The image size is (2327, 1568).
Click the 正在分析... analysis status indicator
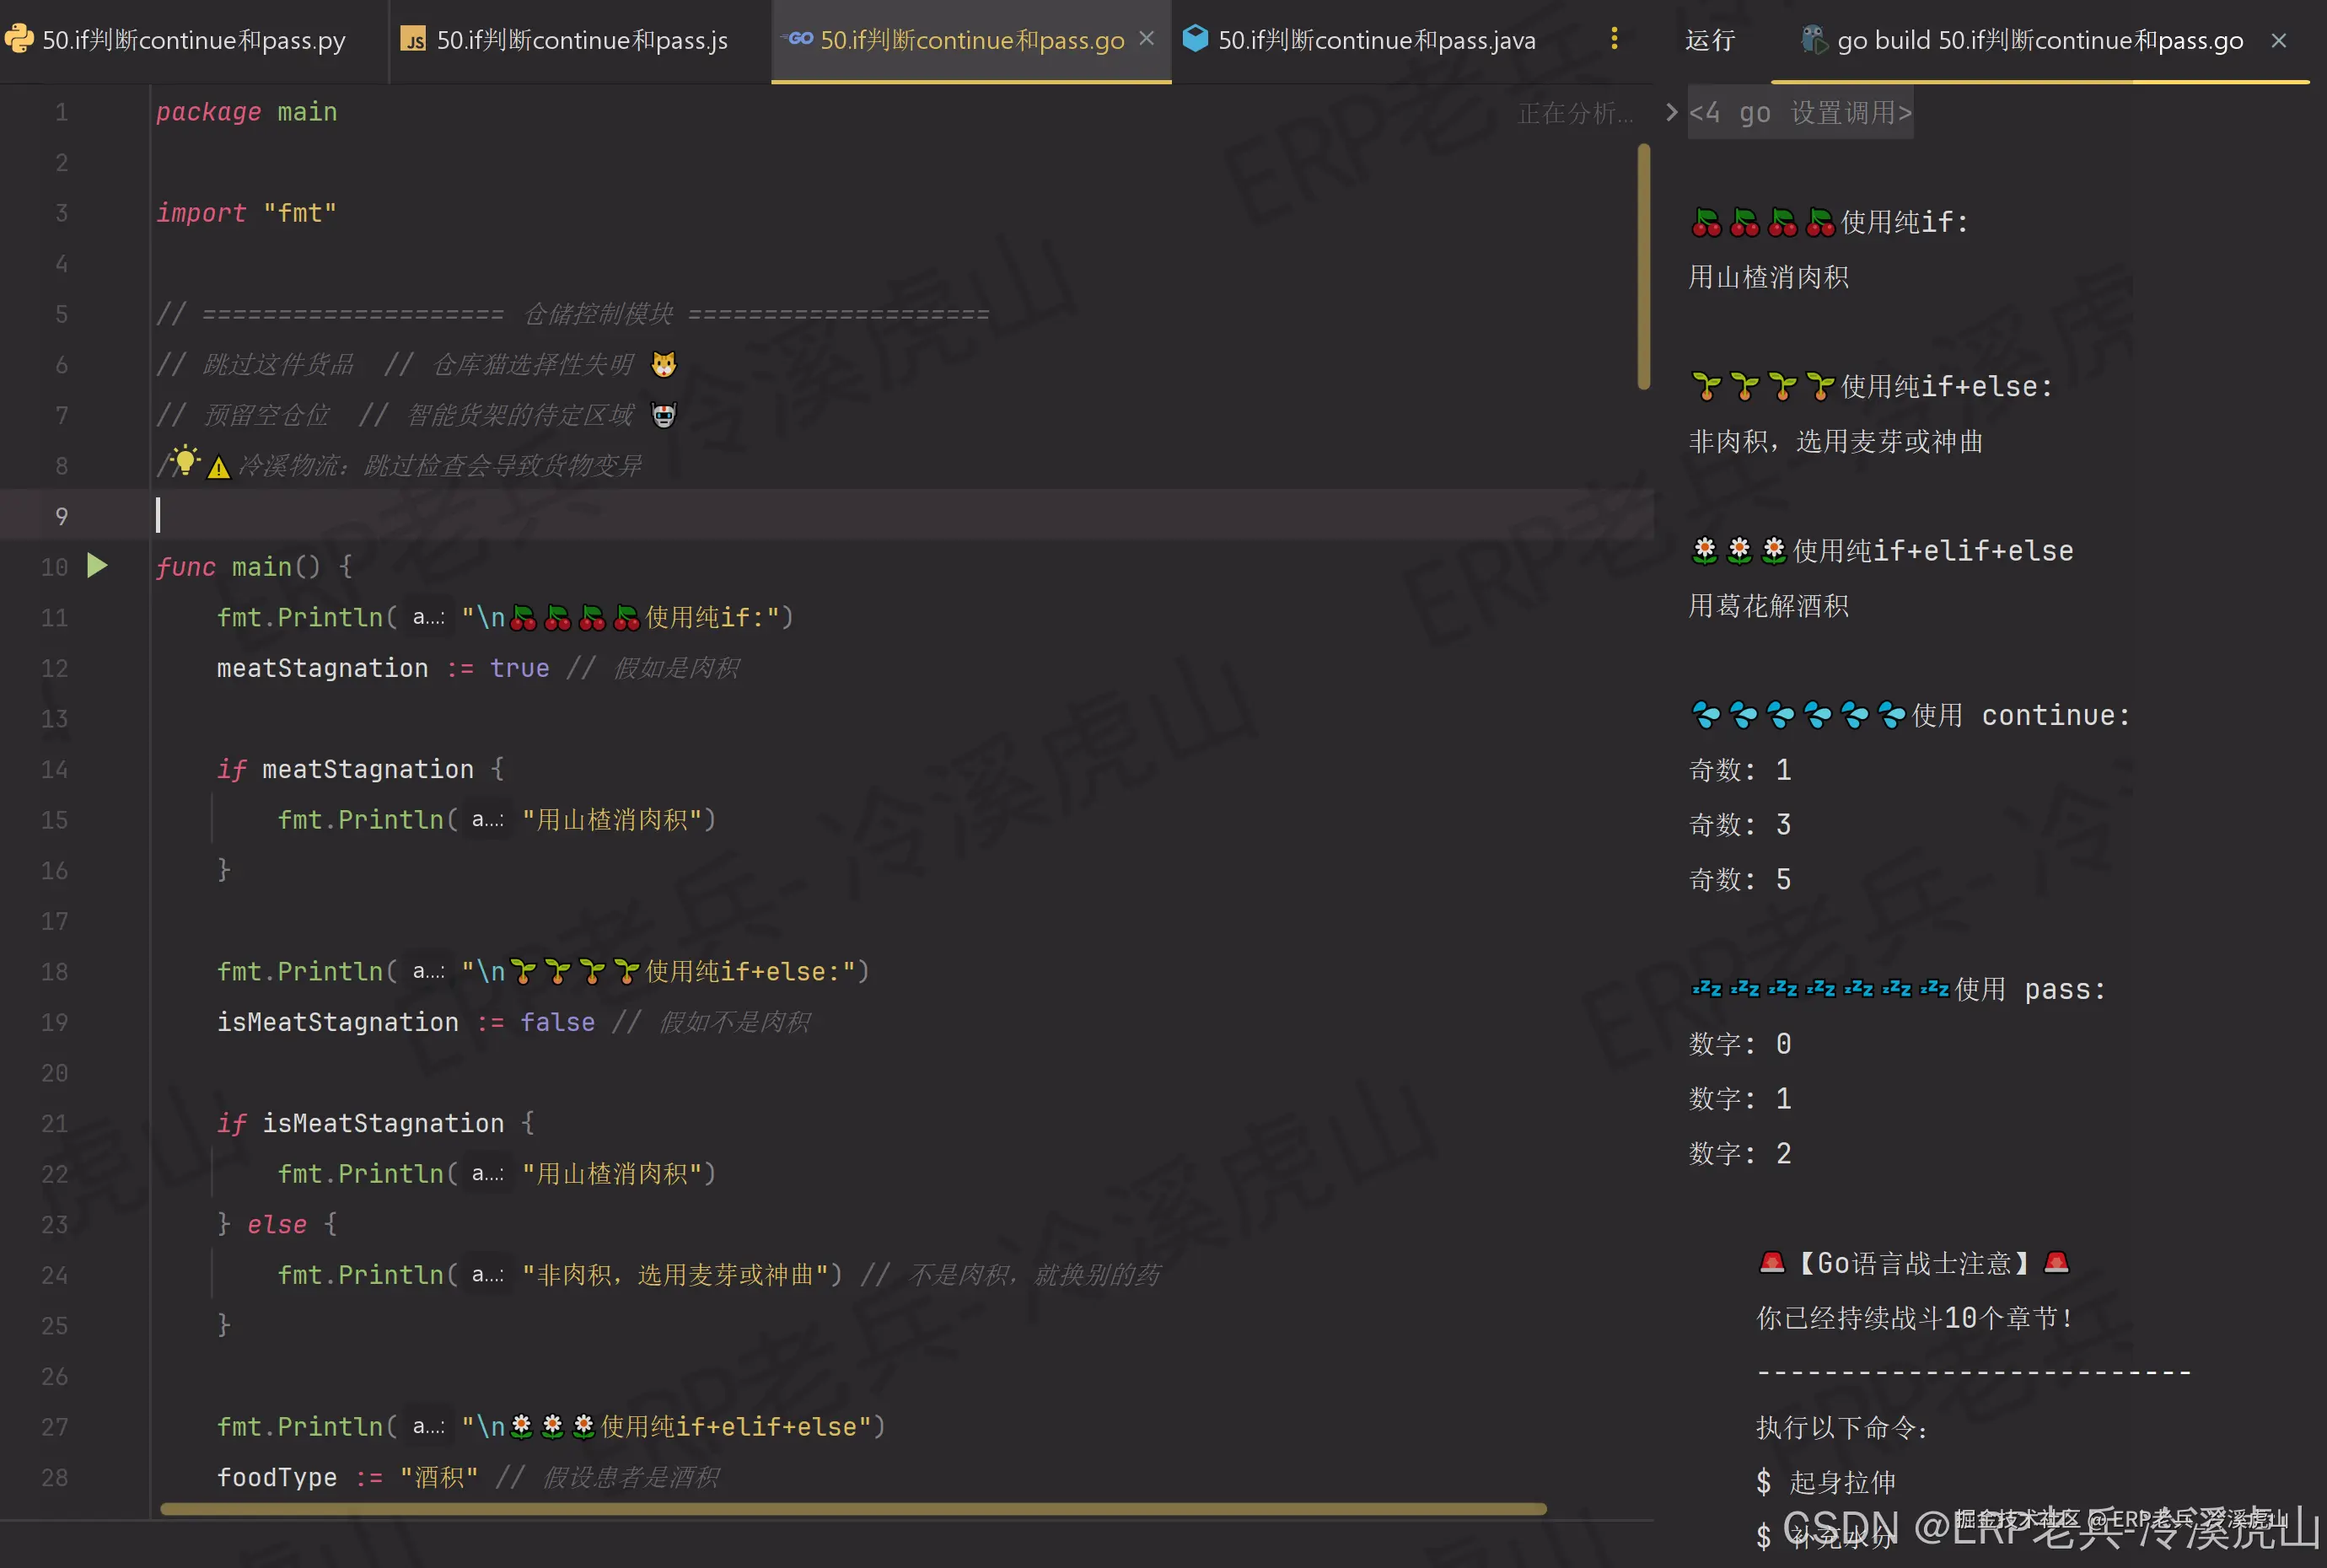click(1575, 113)
